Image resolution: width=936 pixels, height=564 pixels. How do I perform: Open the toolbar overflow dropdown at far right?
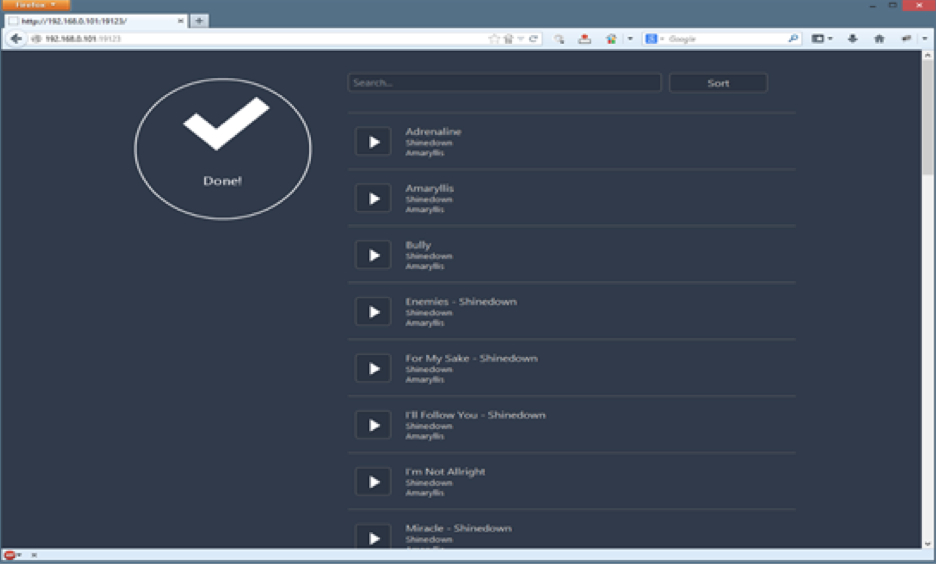pyautogui.click(x=925, y=39)
